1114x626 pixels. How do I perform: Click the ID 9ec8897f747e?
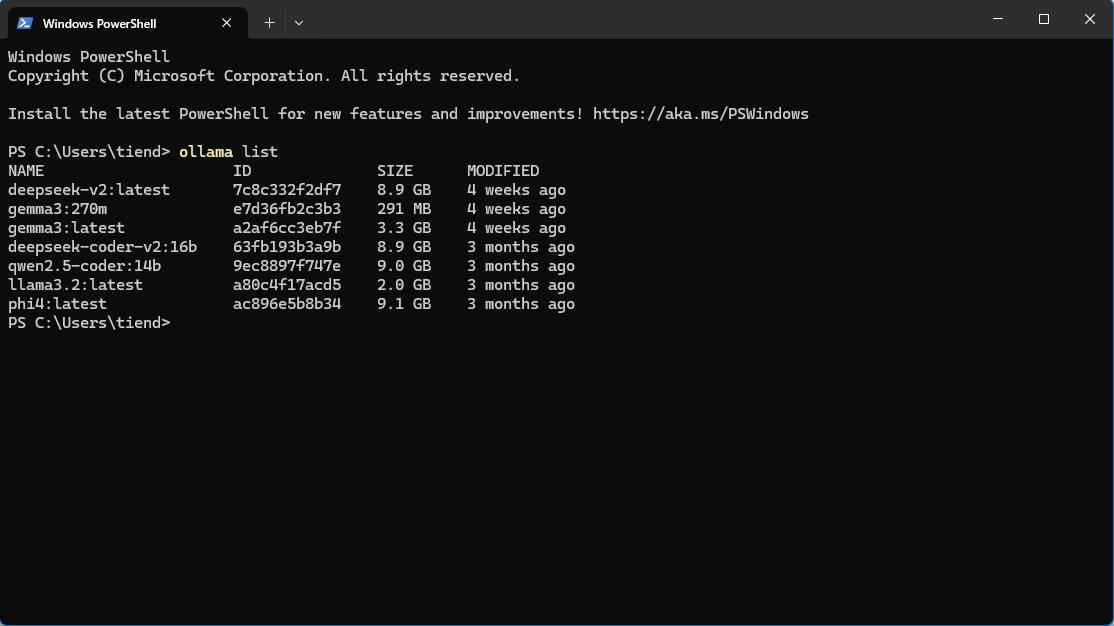click(x=287, y=266)
